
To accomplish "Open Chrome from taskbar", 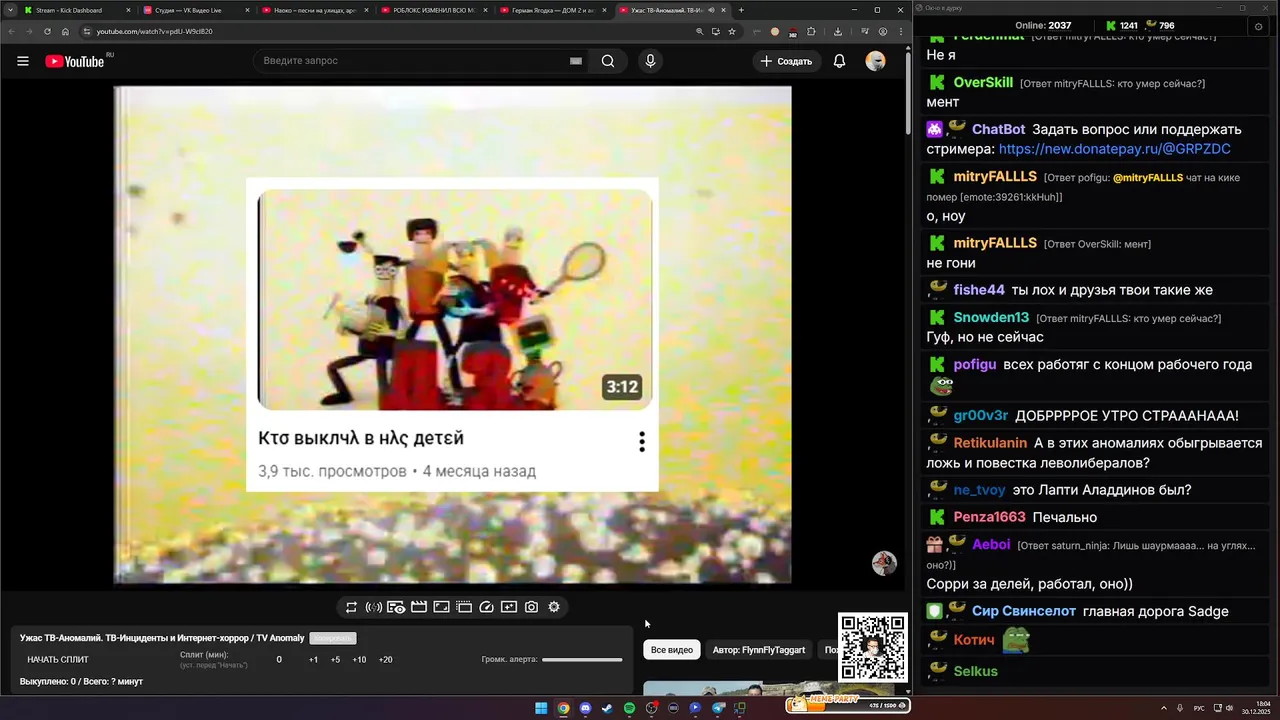I will point(563,708).
